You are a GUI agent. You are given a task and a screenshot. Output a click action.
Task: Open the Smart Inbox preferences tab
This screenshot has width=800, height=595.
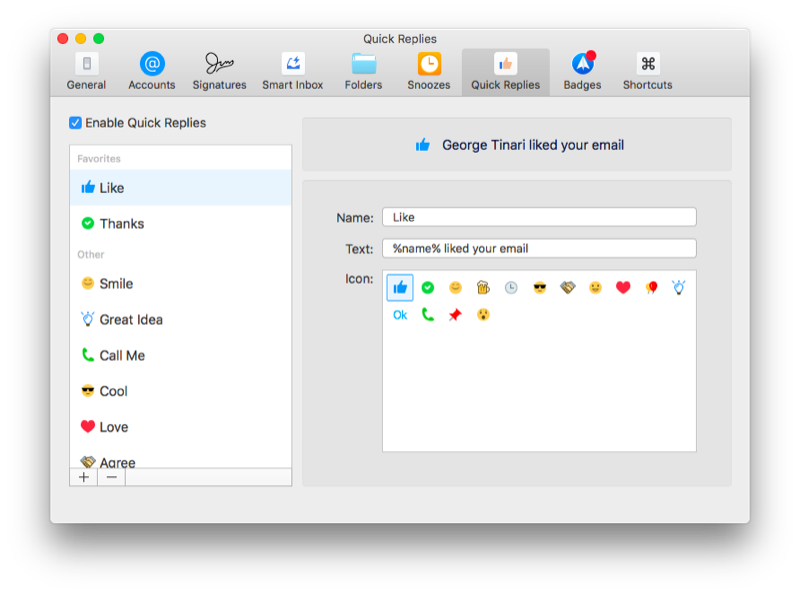coord(293,72)
